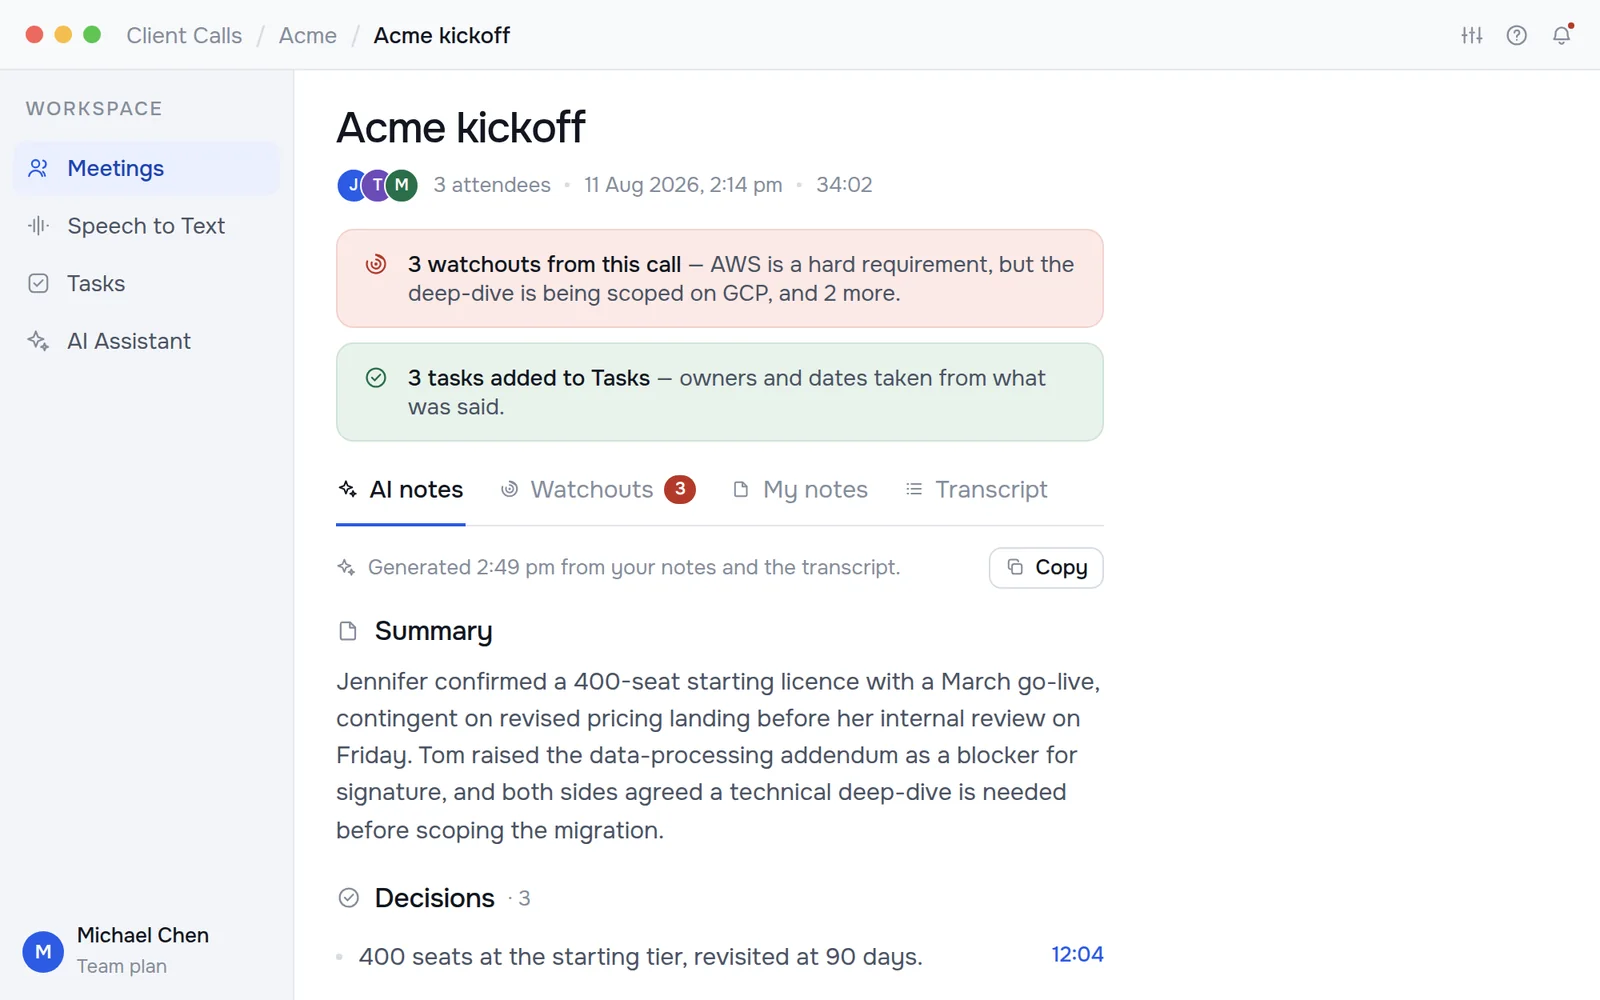This screenshot has width=1600, height=1000.
Task: Click the decision '400 seats at the starting tier'
Action: [x=640, y=957]
